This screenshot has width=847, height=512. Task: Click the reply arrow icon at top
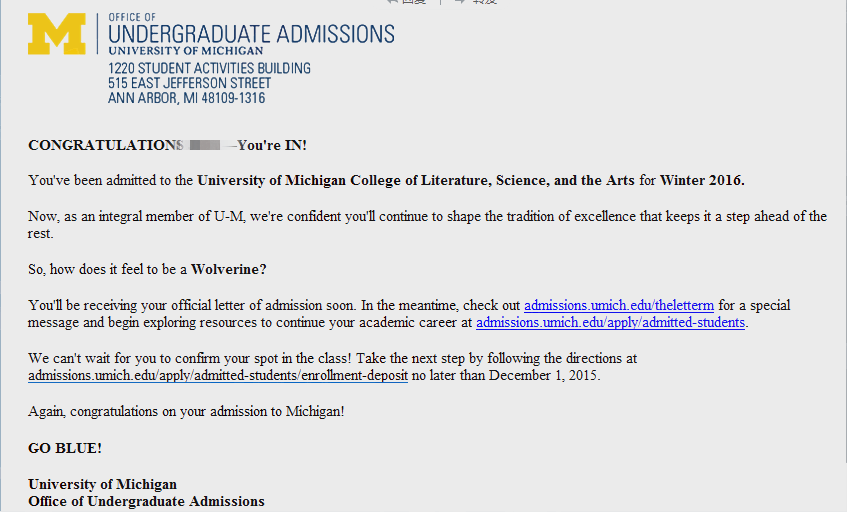[393, 2]
